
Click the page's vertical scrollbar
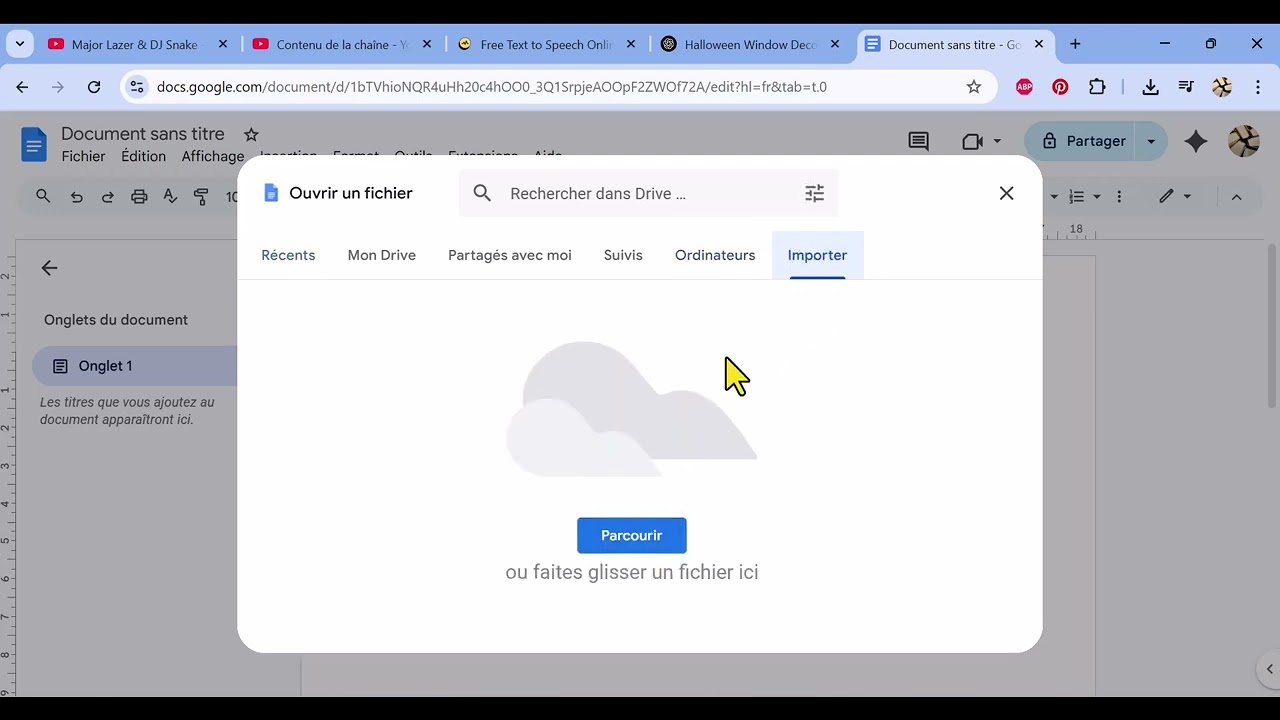[1272, 325]
